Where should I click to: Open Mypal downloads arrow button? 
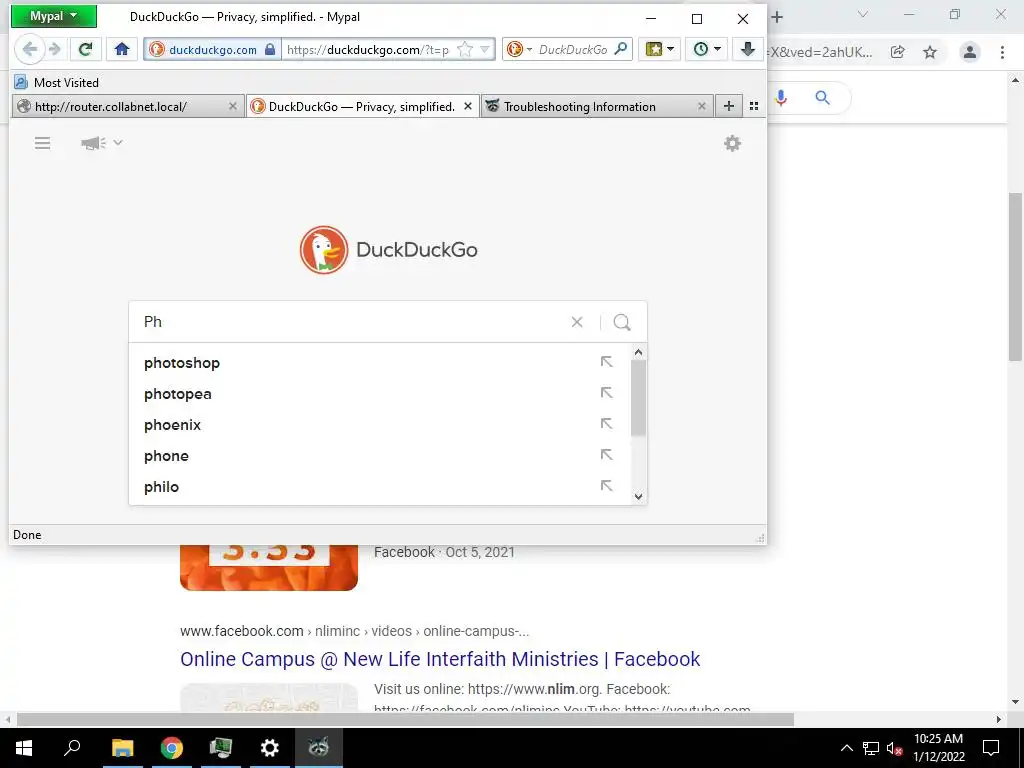click(748, 49)
